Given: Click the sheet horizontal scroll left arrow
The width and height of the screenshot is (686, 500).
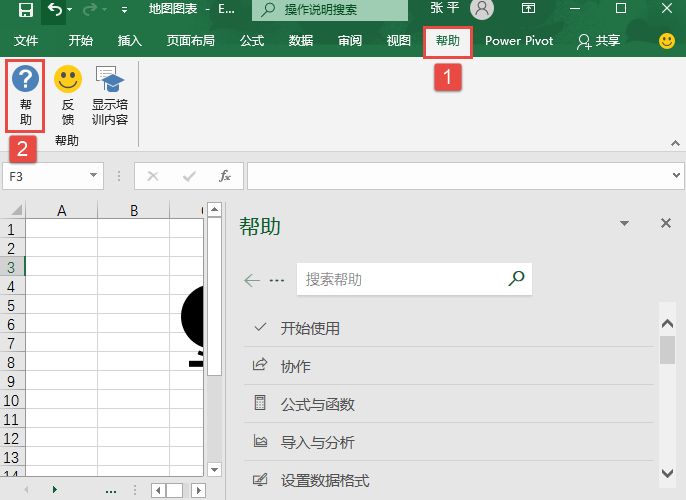Looking at the screenshot, I should point(158,490).
